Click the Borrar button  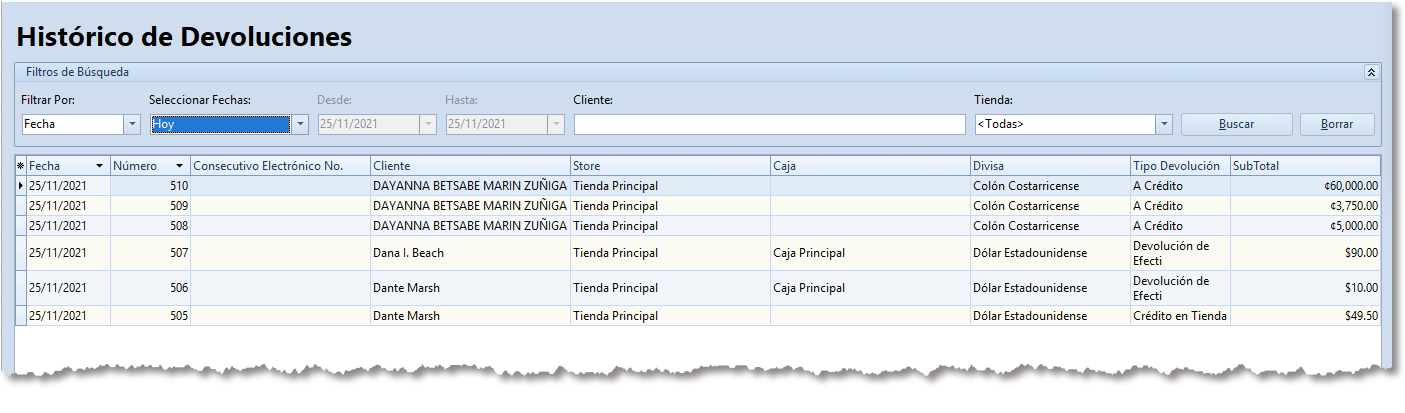(1337, 124)
